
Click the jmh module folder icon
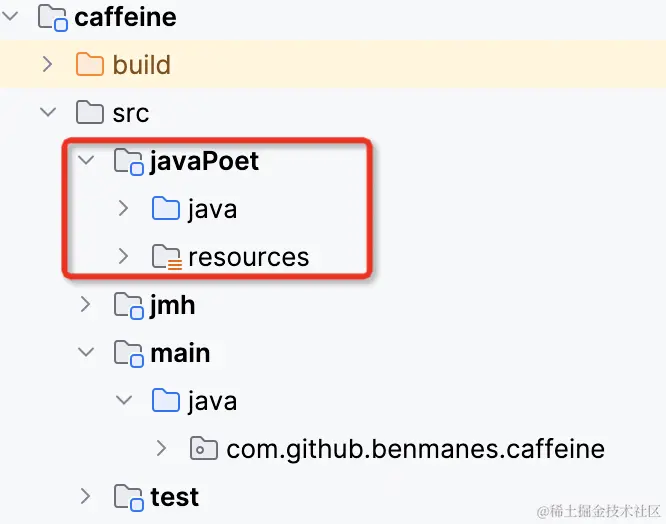(129, 306)
